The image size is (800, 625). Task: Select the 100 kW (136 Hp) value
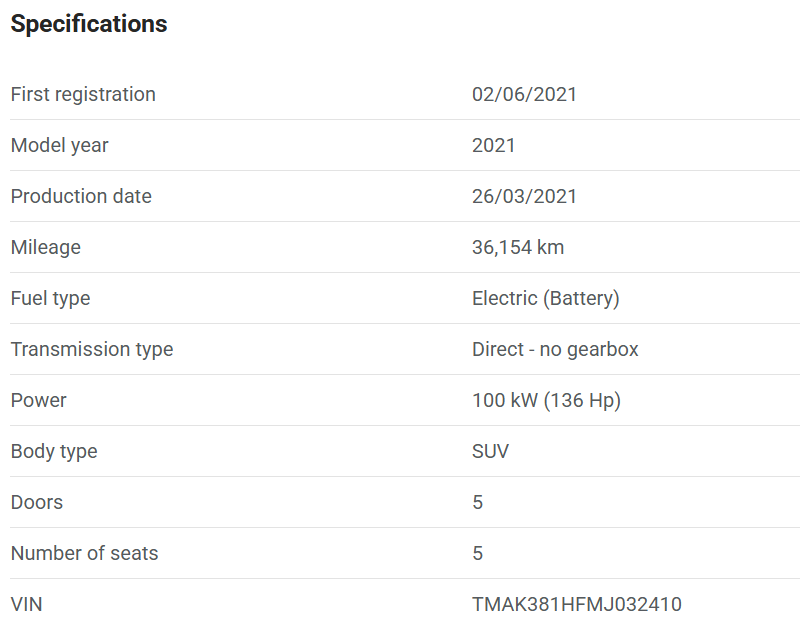point(546,400)
